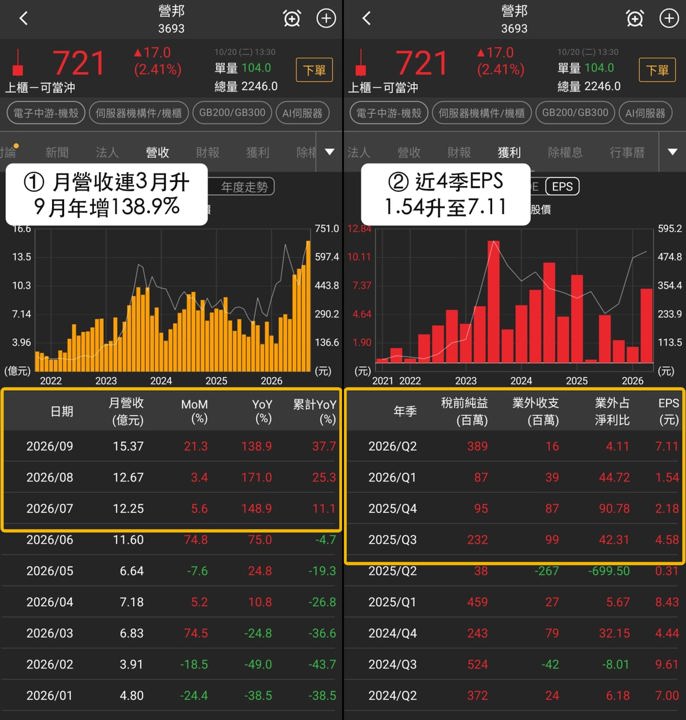The image size is (686, 720).
Task: Switch to 獲利 tab in right panel
Action: pos(509,152)
